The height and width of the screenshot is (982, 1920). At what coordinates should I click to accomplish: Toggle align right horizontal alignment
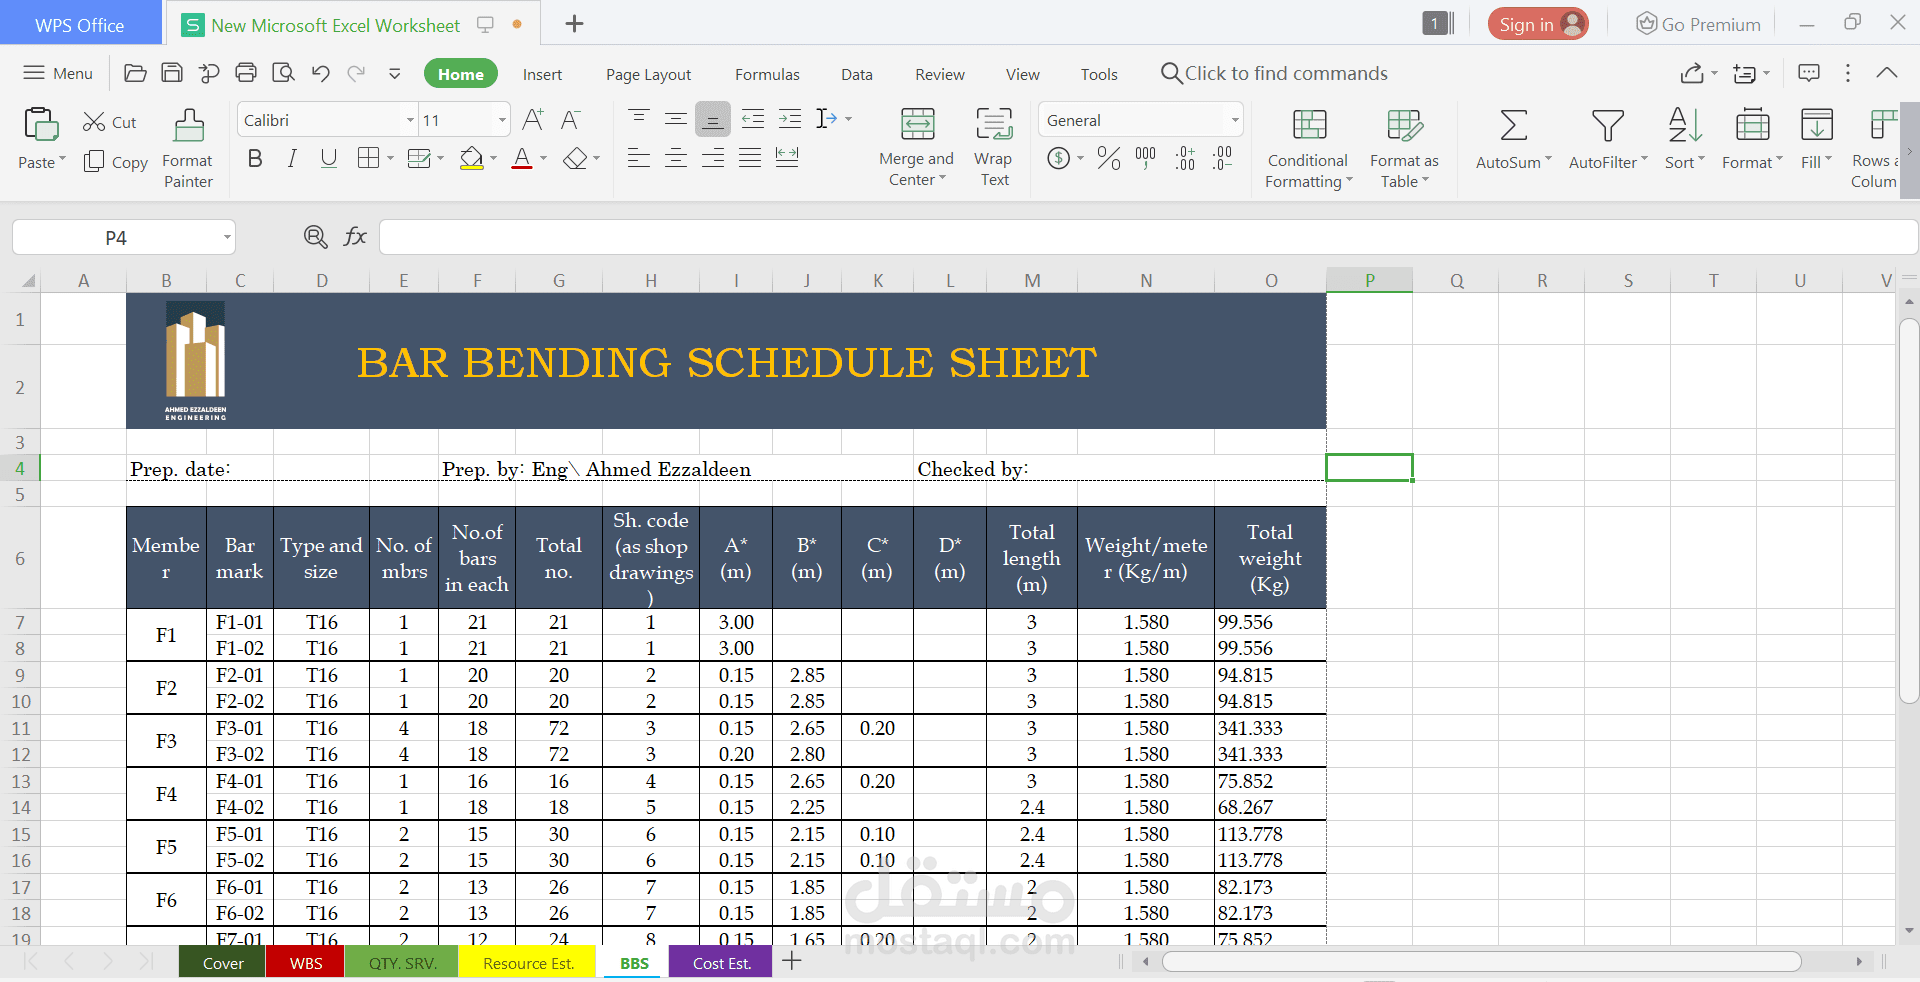pos(713,157)
